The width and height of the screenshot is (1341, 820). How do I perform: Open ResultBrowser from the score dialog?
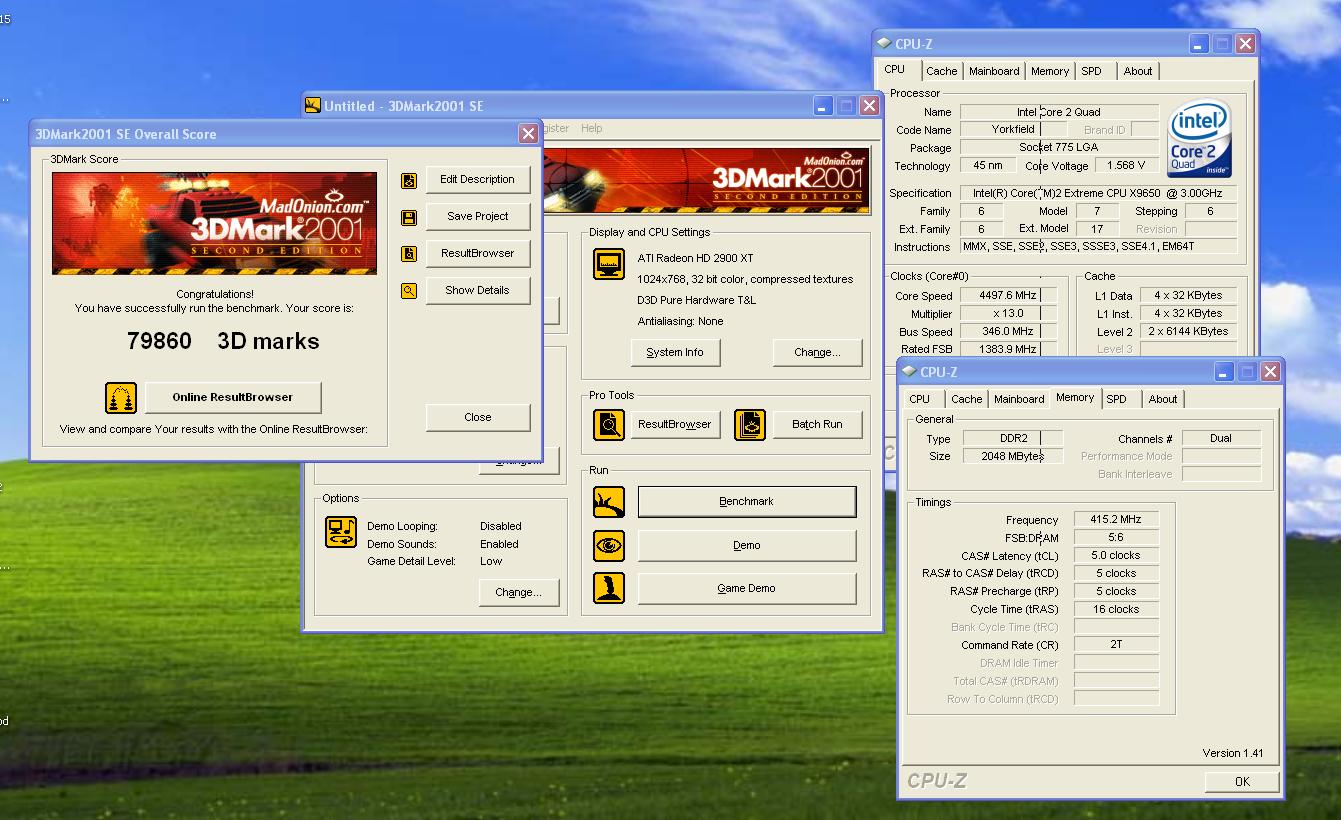(x=478, y=254)
